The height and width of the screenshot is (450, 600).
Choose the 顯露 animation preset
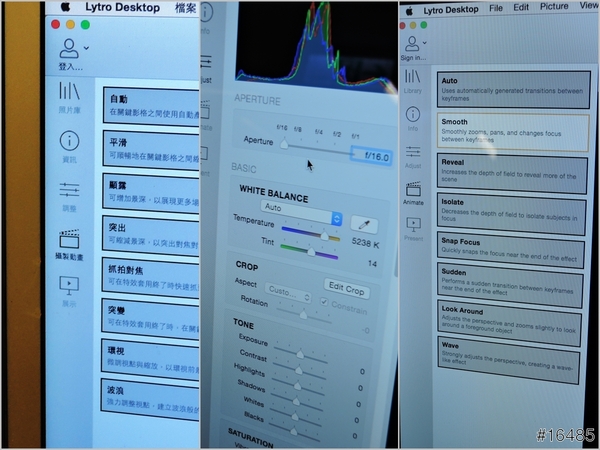(151, 192)
